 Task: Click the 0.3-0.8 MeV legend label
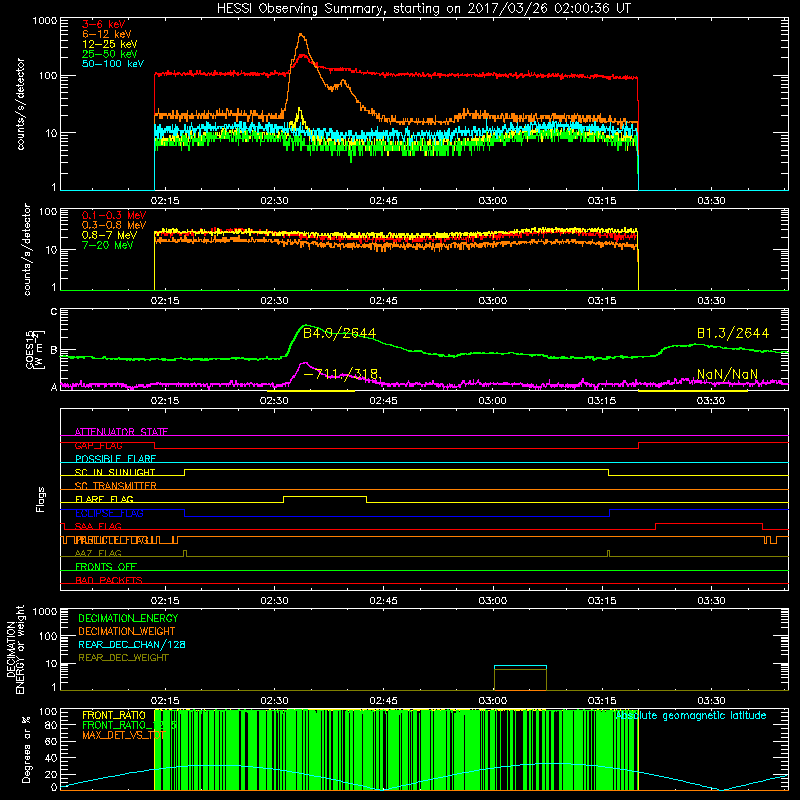tap(114, 225)
